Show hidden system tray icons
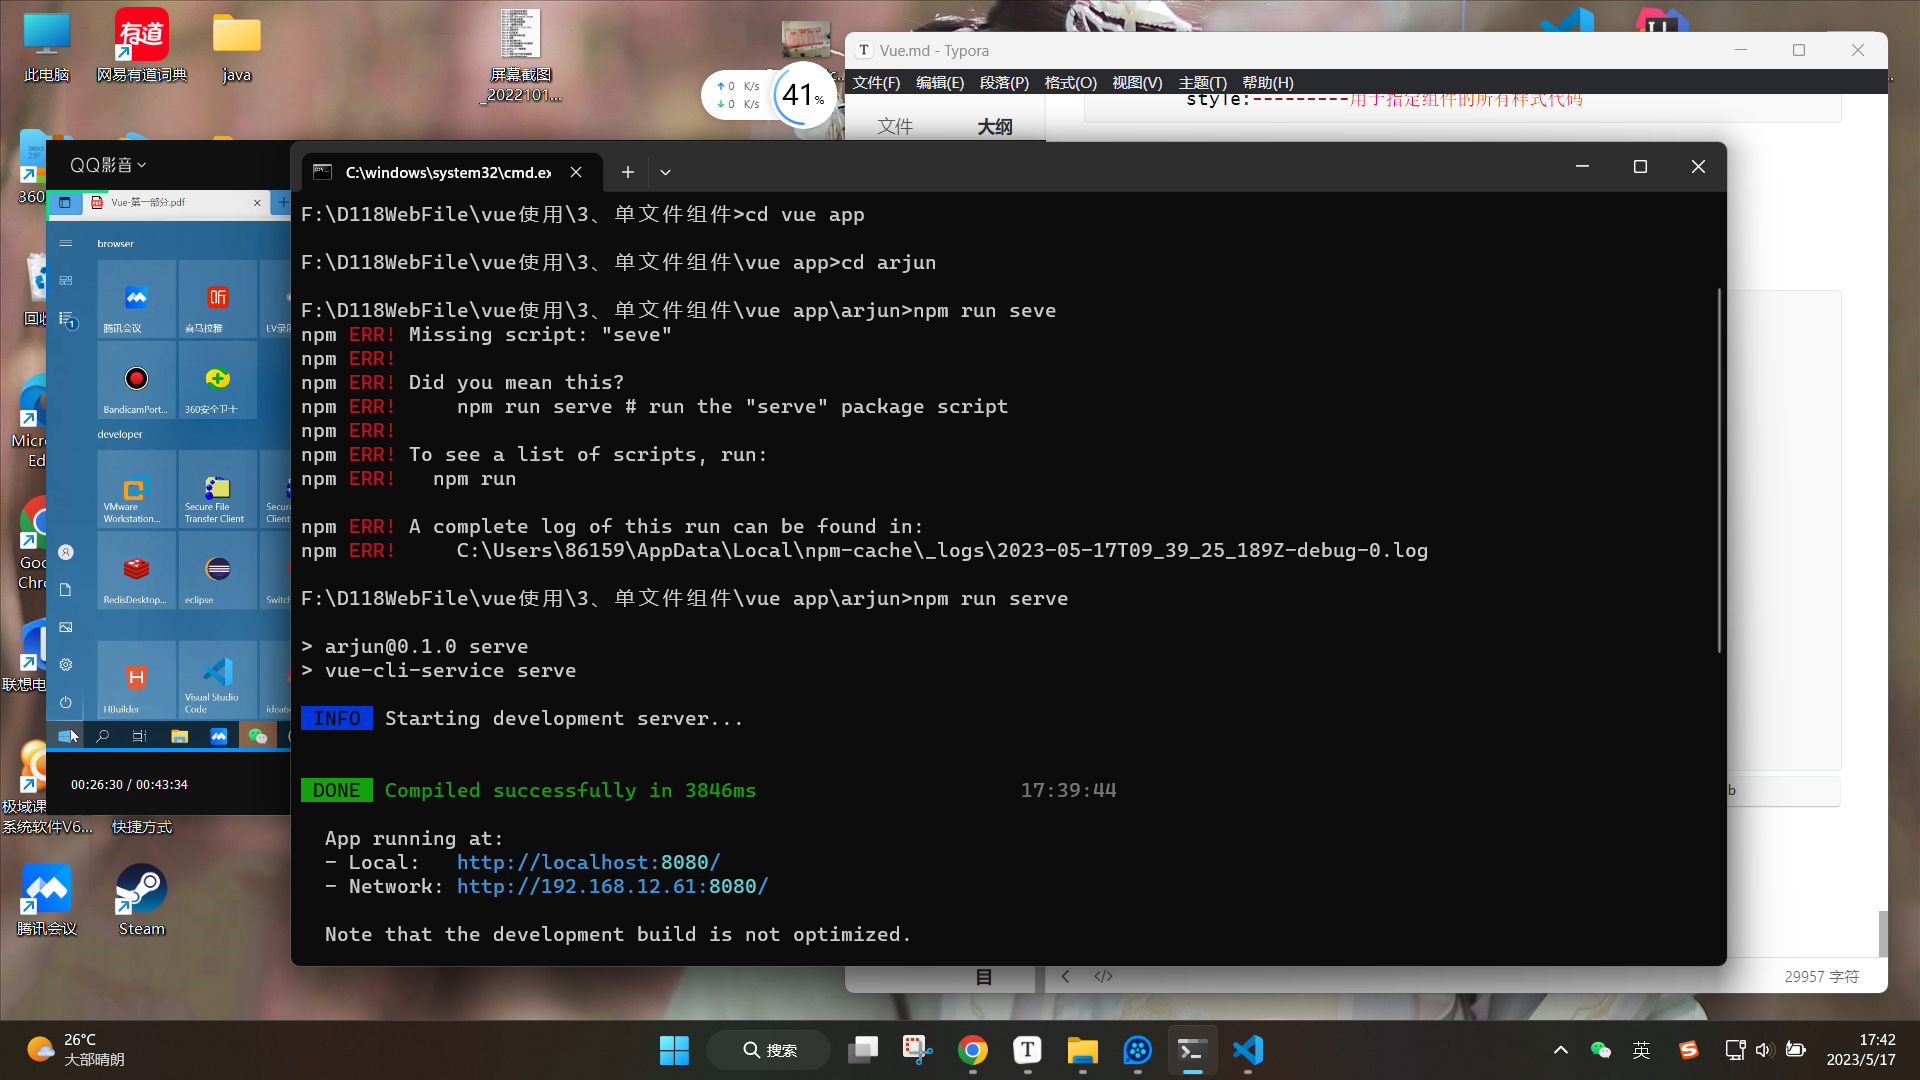The height and width of the screenshot is (1080, 1920). [1560, 1050]
